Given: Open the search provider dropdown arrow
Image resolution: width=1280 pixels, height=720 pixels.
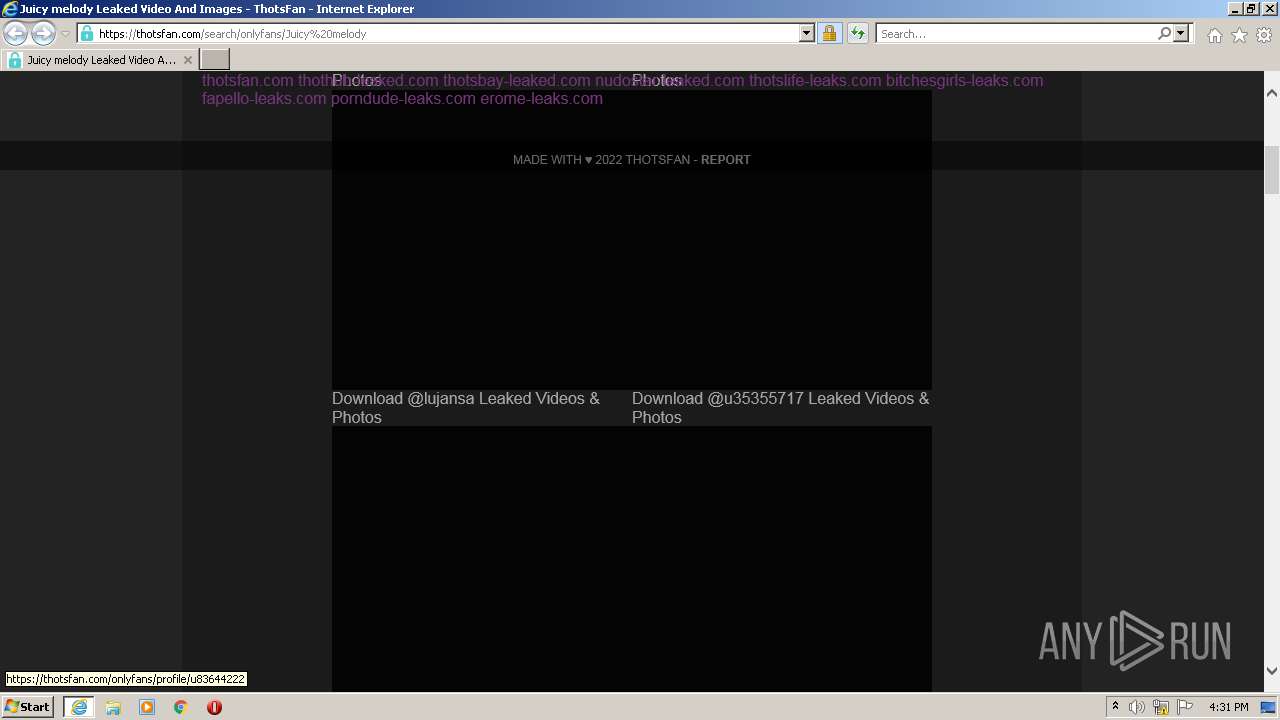Looking at the screenshot, I should (x=1181, y=33).
